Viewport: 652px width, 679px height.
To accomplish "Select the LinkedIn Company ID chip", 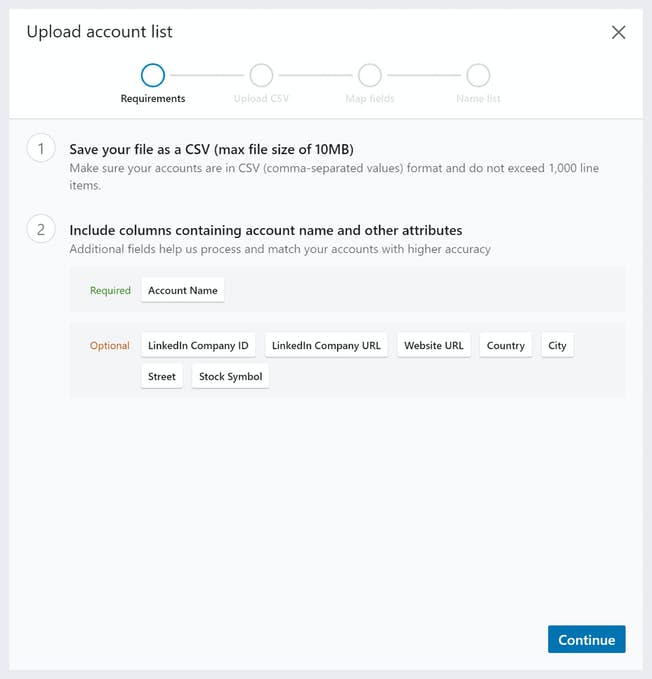I will (x=198, y=346).
